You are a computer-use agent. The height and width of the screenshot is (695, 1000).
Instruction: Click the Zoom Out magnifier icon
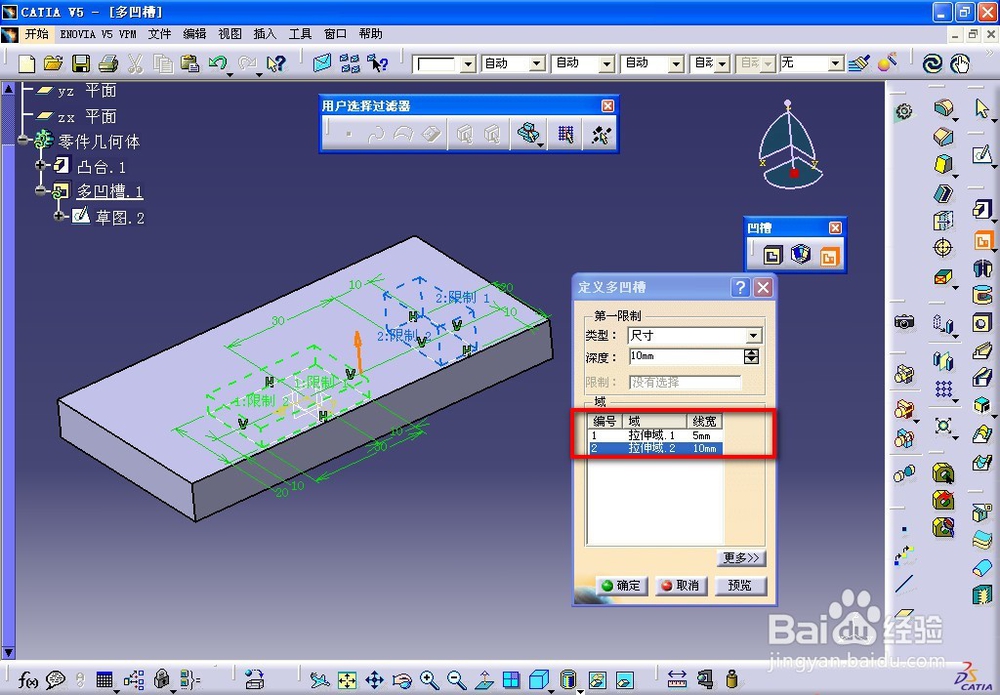(x=456, y=680)
